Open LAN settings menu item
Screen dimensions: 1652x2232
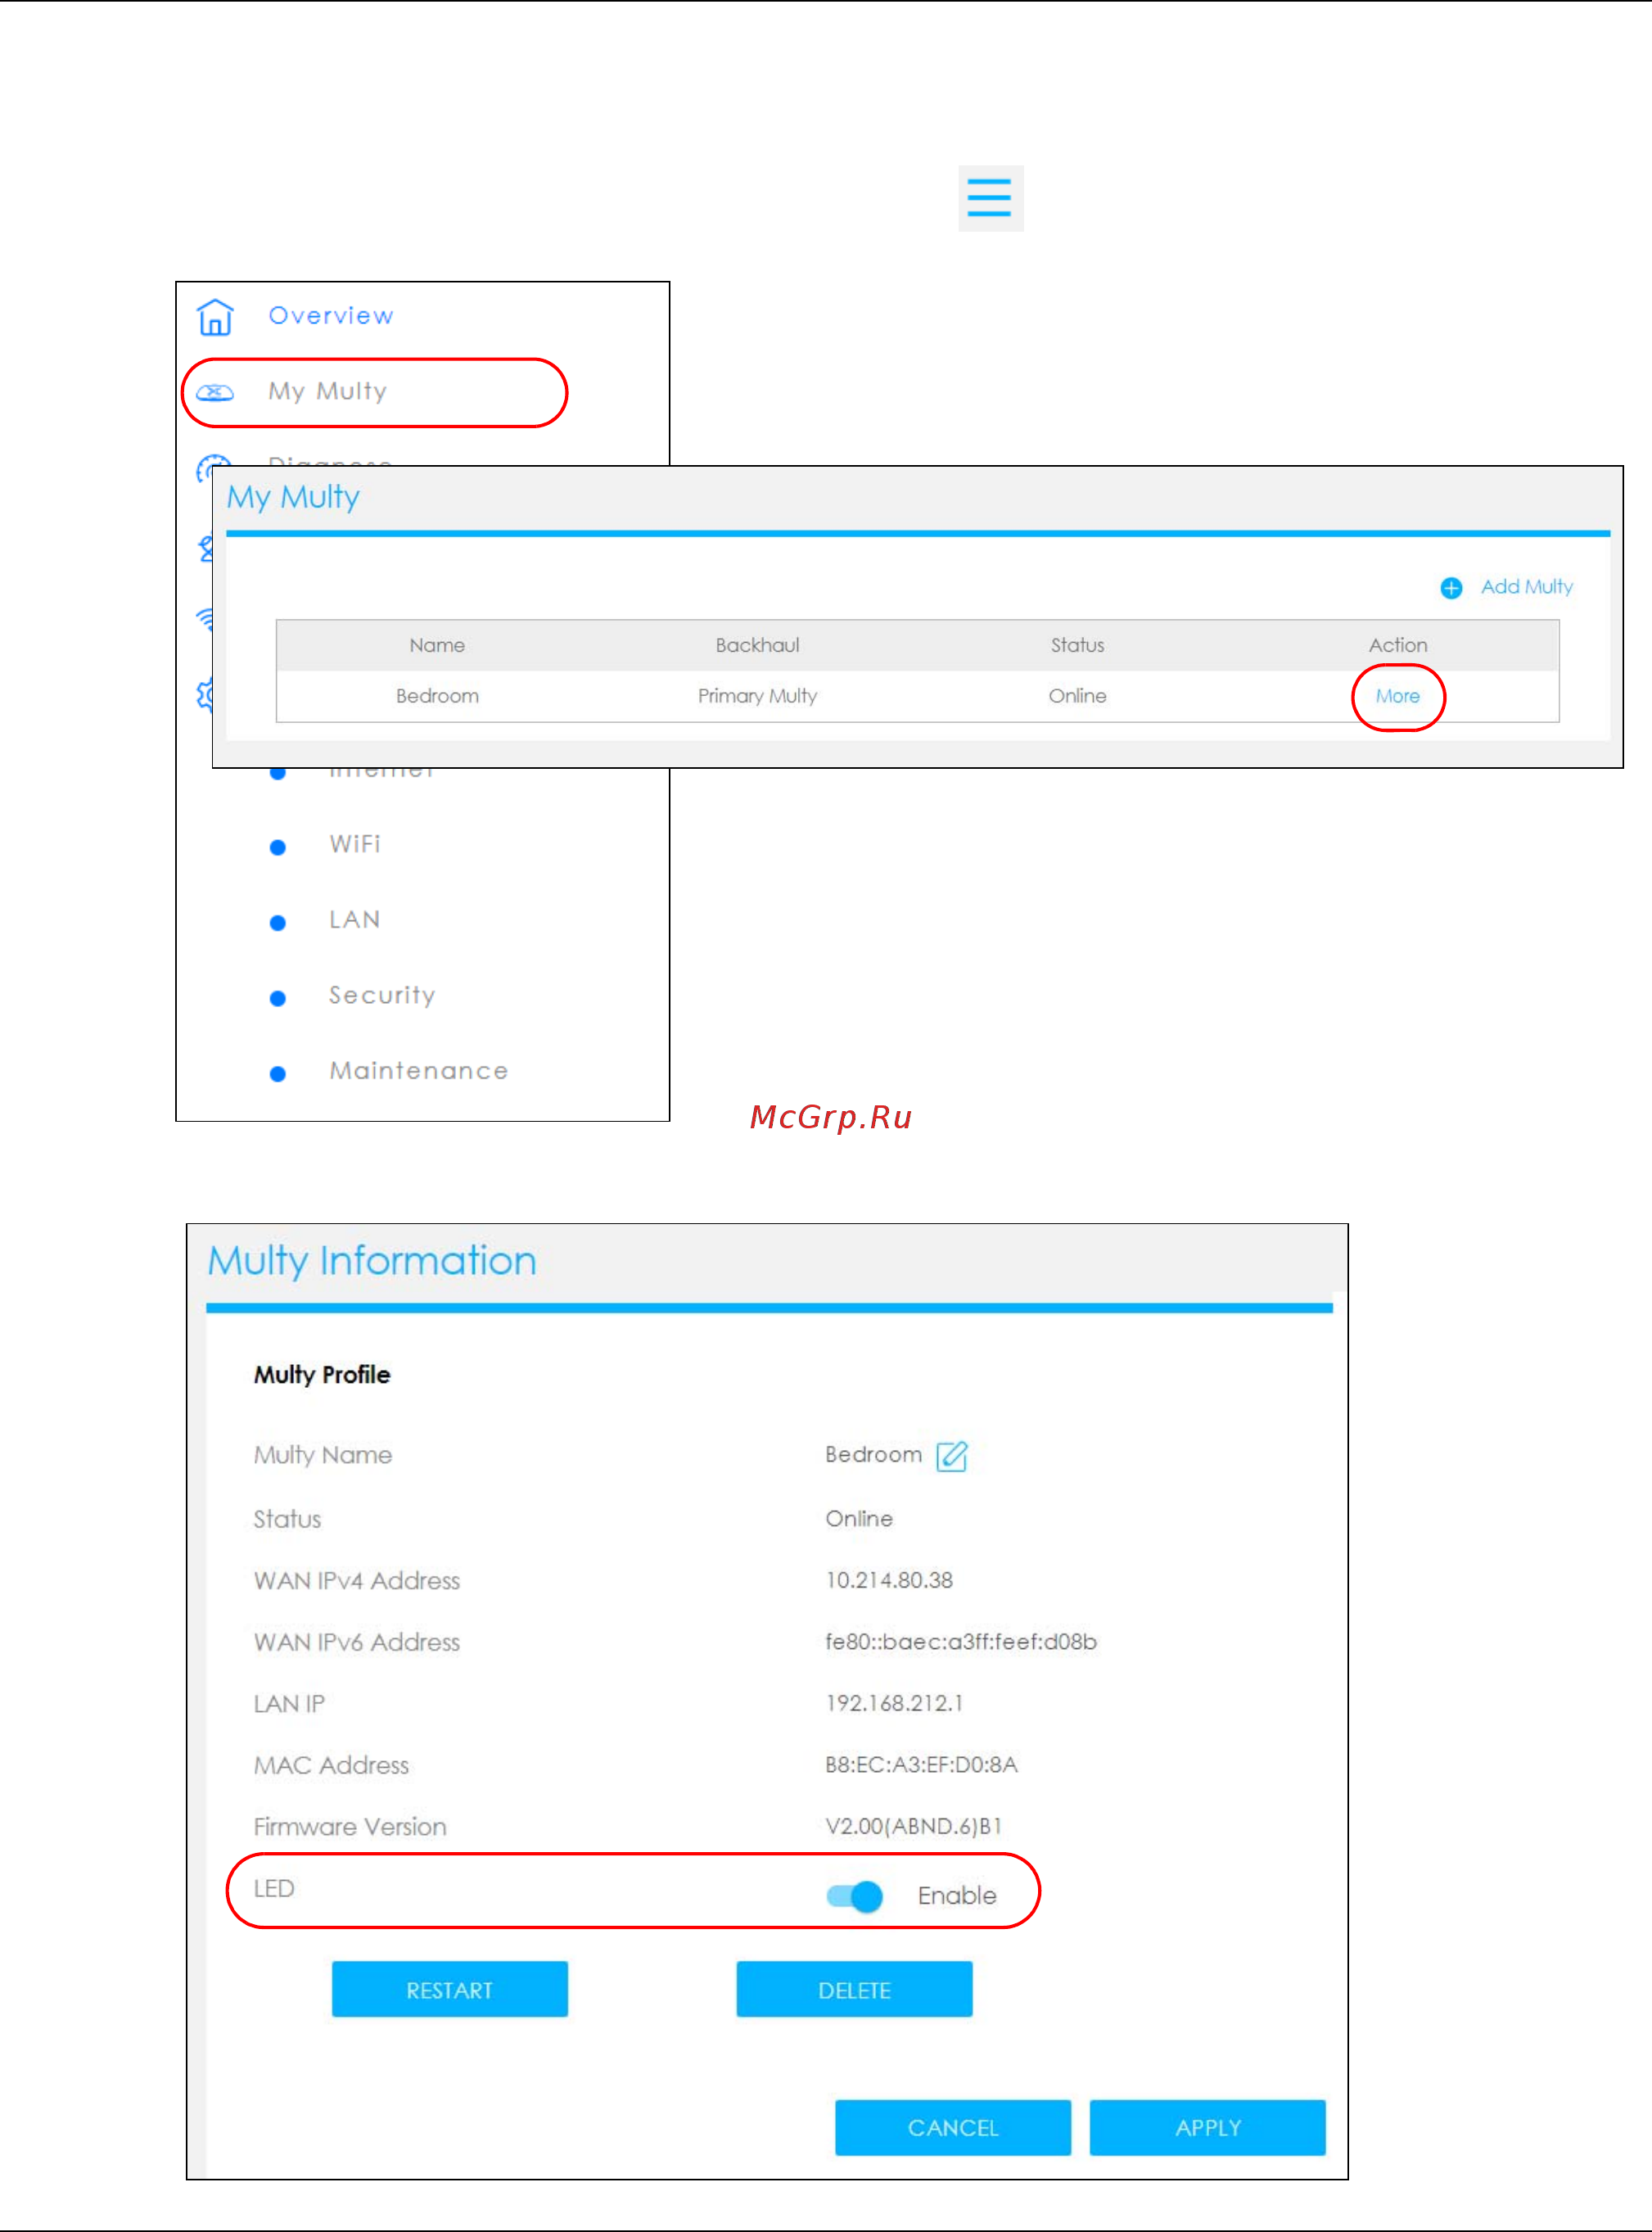[x=355, y=920]
